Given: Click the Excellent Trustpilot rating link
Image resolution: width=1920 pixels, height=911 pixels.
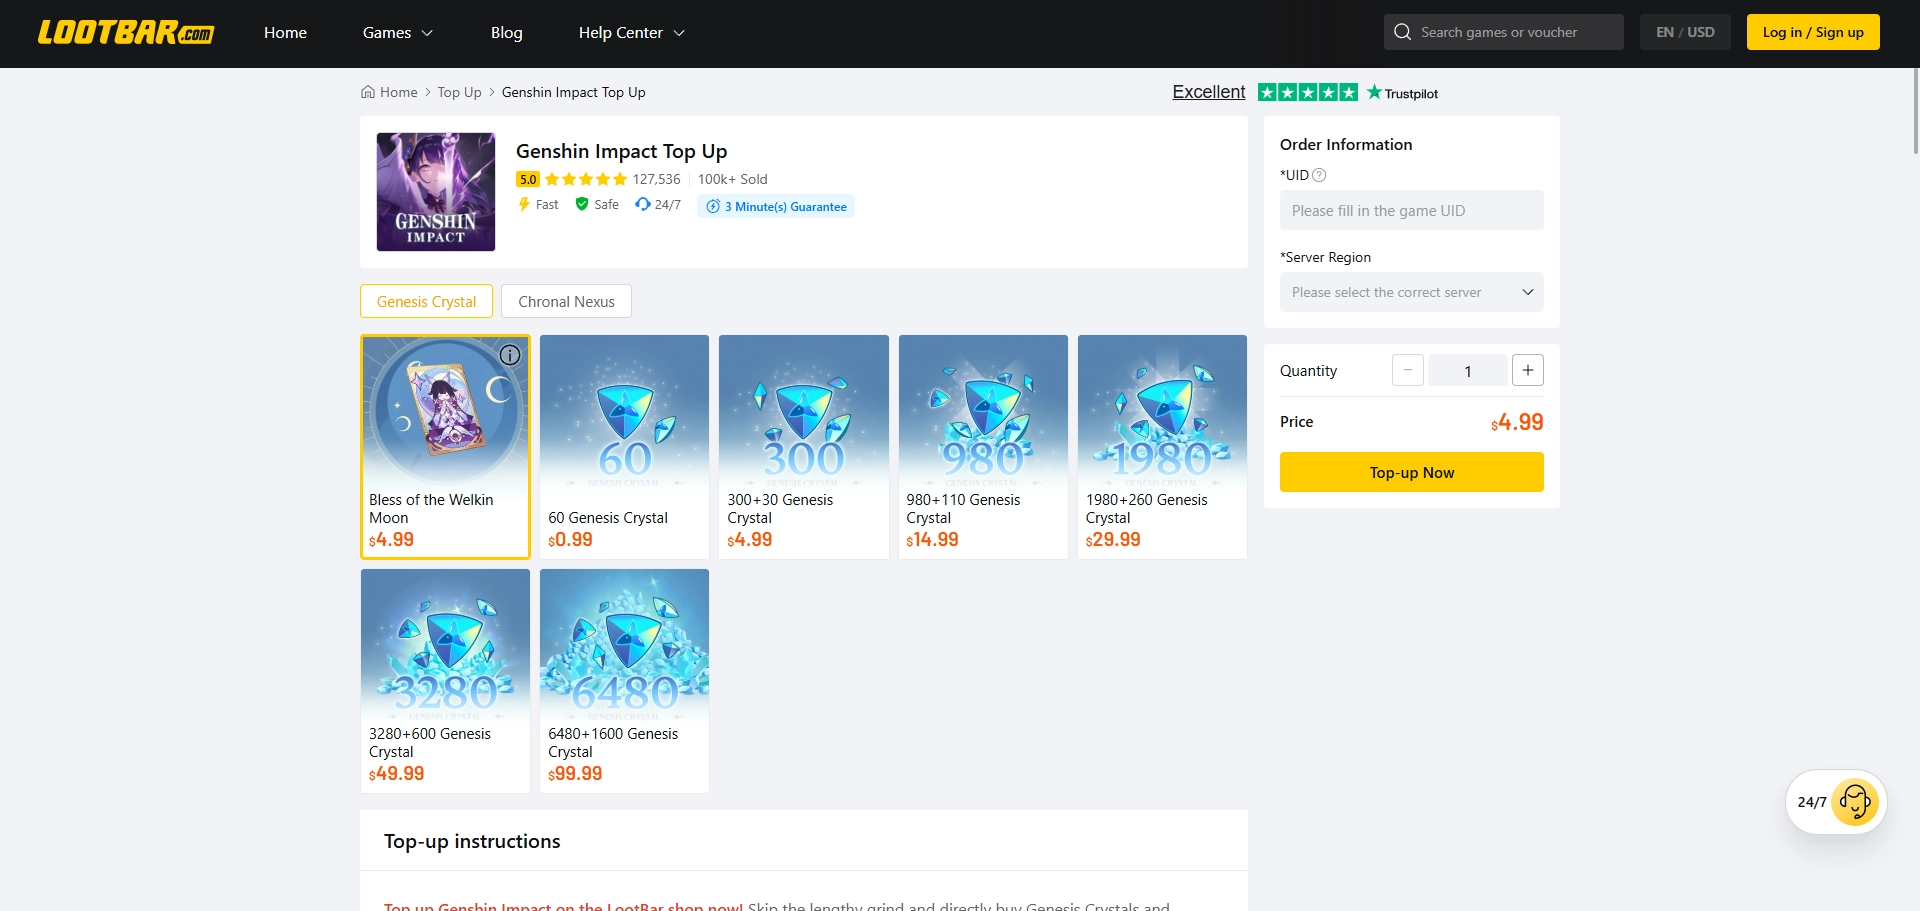Looking at the screenshot, I should tap(1209, 92).
